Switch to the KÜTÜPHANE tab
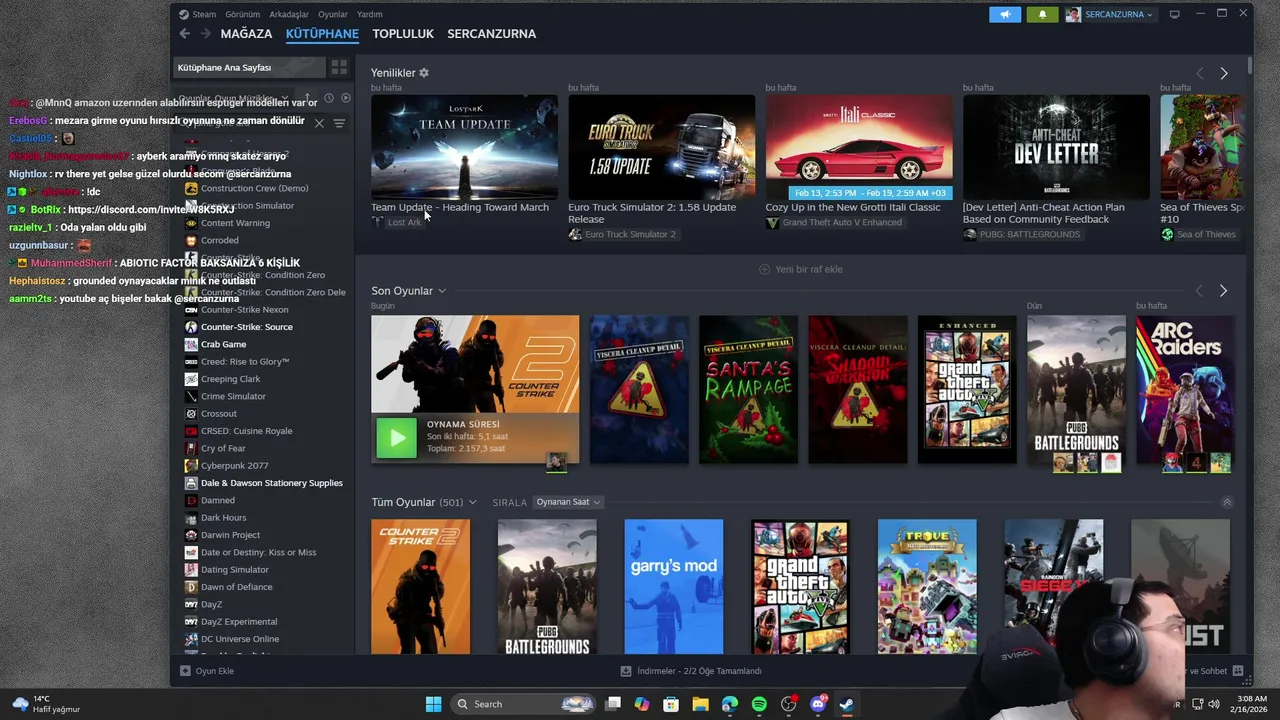 point(322,34)
